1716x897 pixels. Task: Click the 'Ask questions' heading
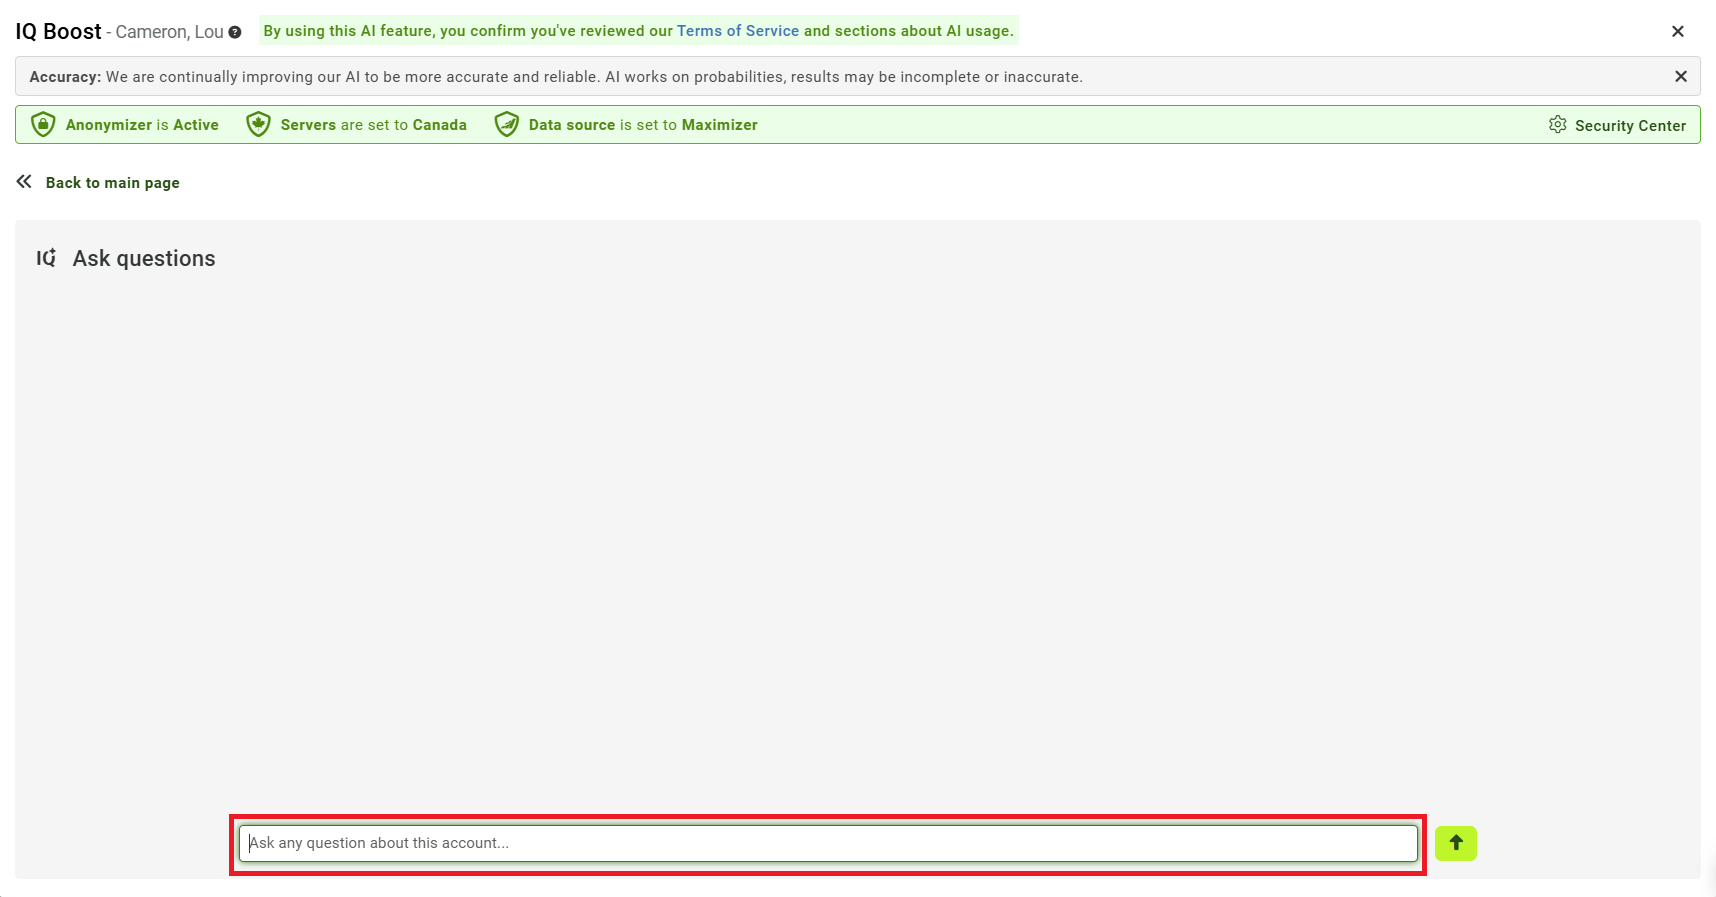click(144, 259)
